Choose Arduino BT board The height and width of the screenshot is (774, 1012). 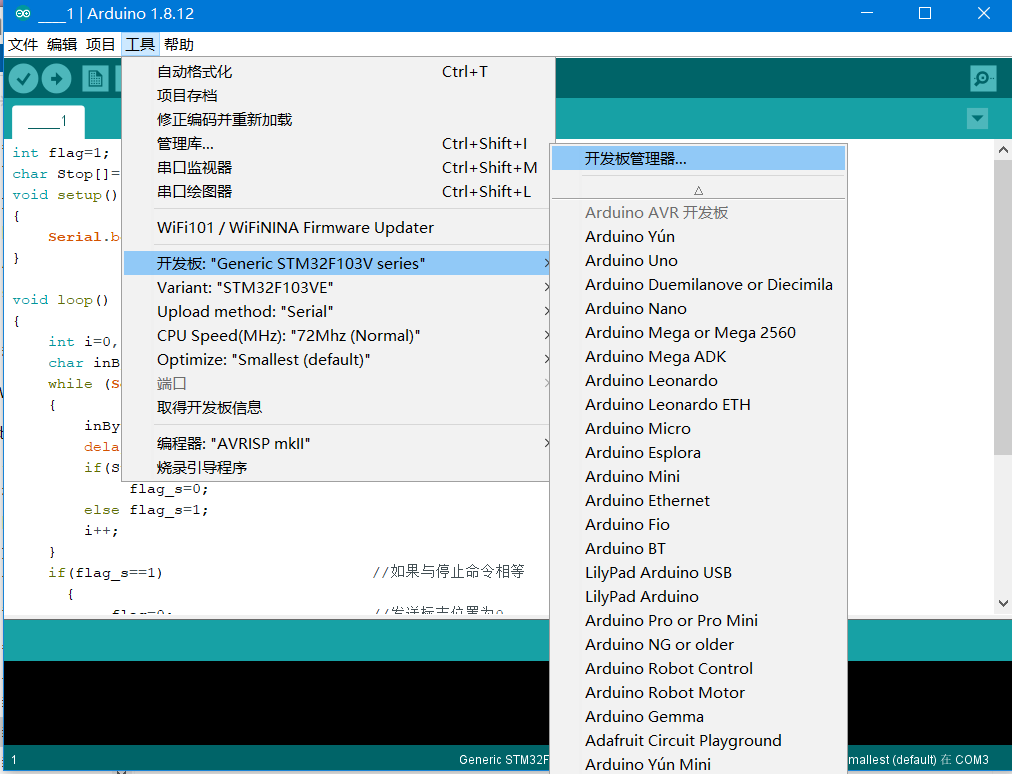(x=698, y=548)
